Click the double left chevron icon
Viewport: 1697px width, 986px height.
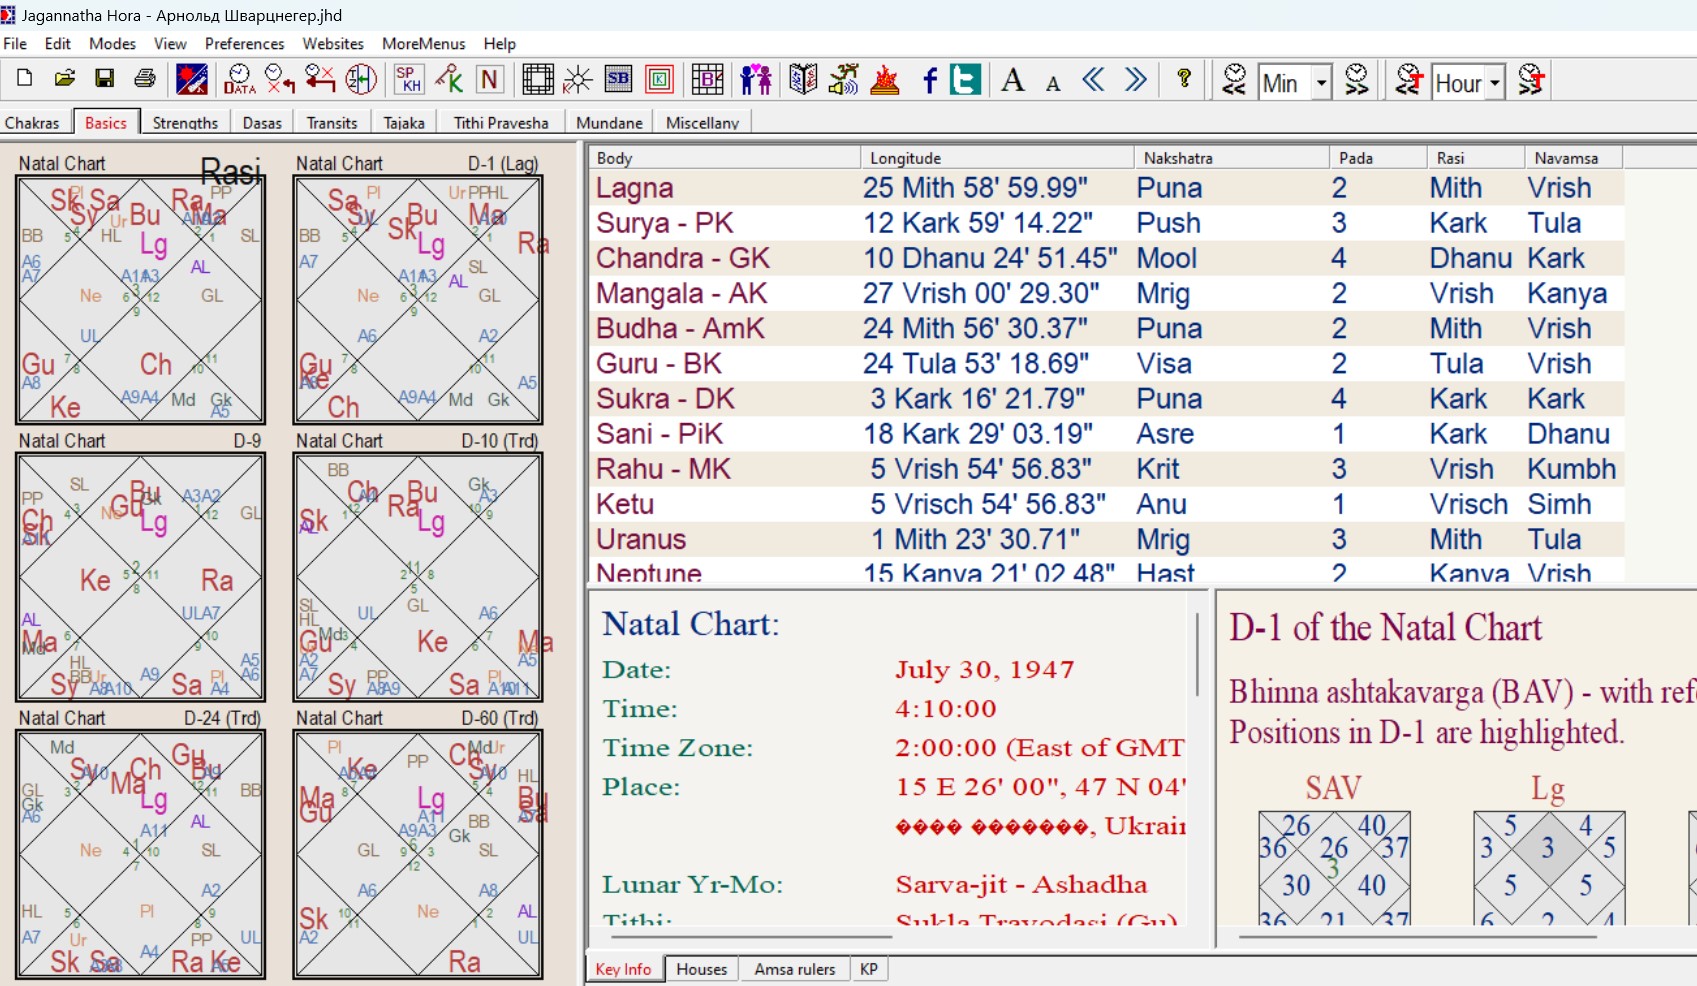click(1093, 80)
